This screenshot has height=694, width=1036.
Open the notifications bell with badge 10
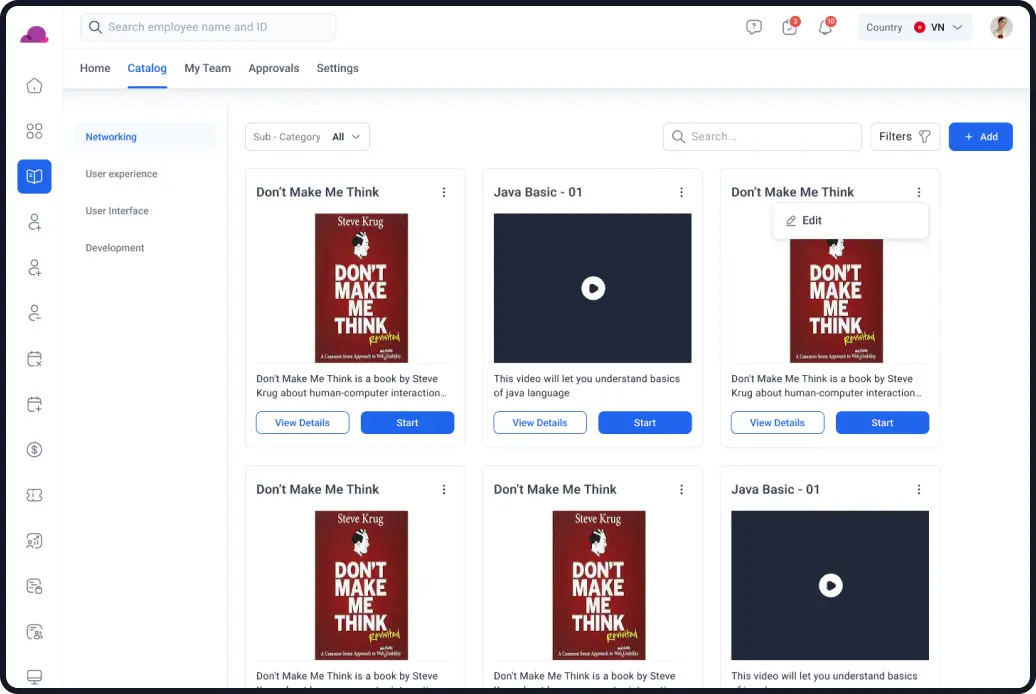coord(826,27)
